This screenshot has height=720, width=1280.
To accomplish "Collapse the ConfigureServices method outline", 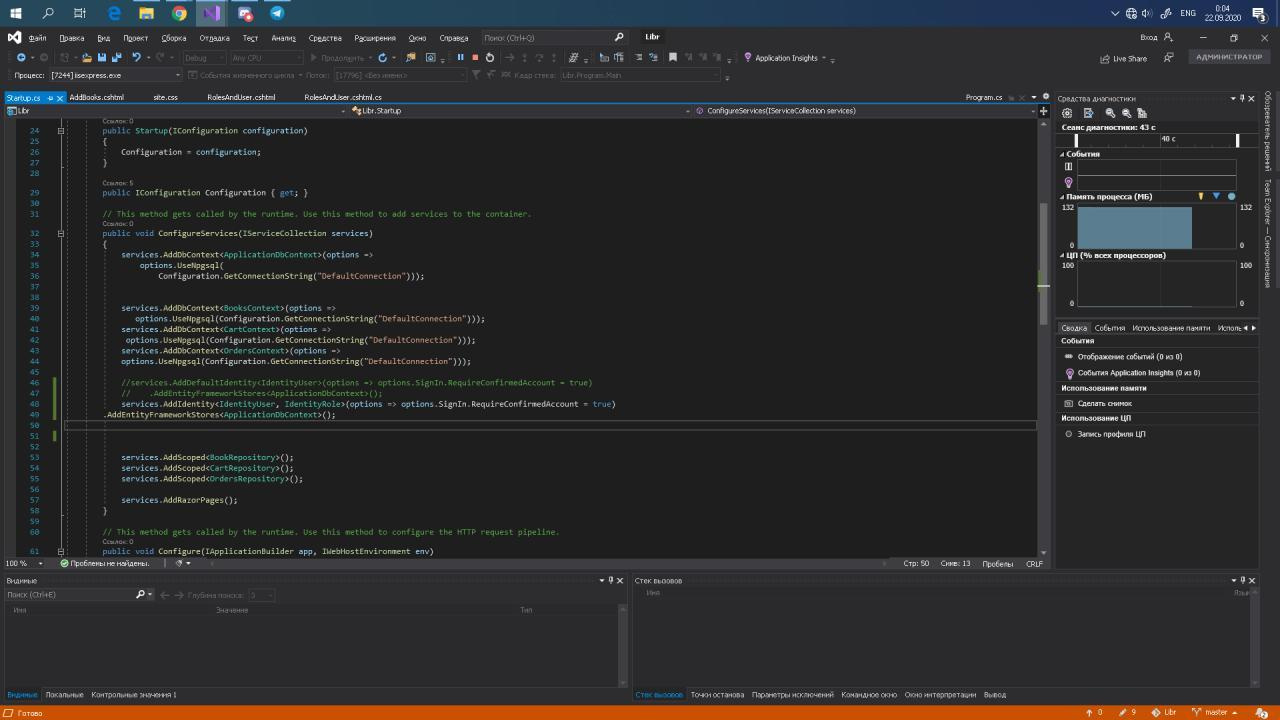I will [x=61, y=233].
